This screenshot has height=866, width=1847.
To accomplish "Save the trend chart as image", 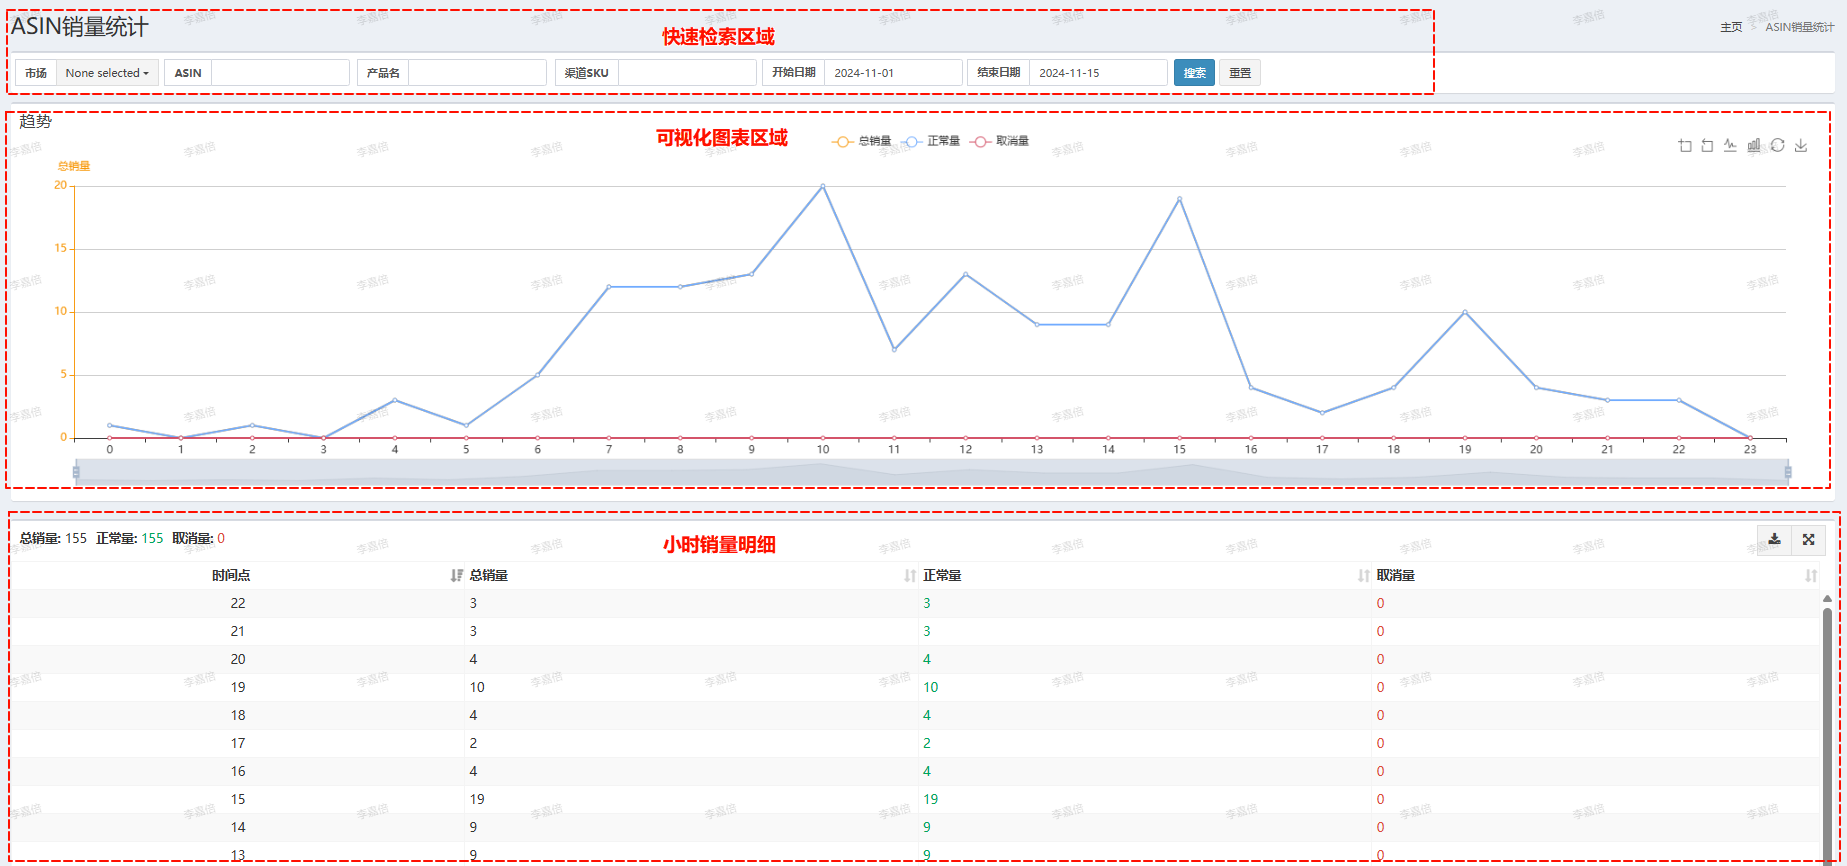I will coord(1801,146).
